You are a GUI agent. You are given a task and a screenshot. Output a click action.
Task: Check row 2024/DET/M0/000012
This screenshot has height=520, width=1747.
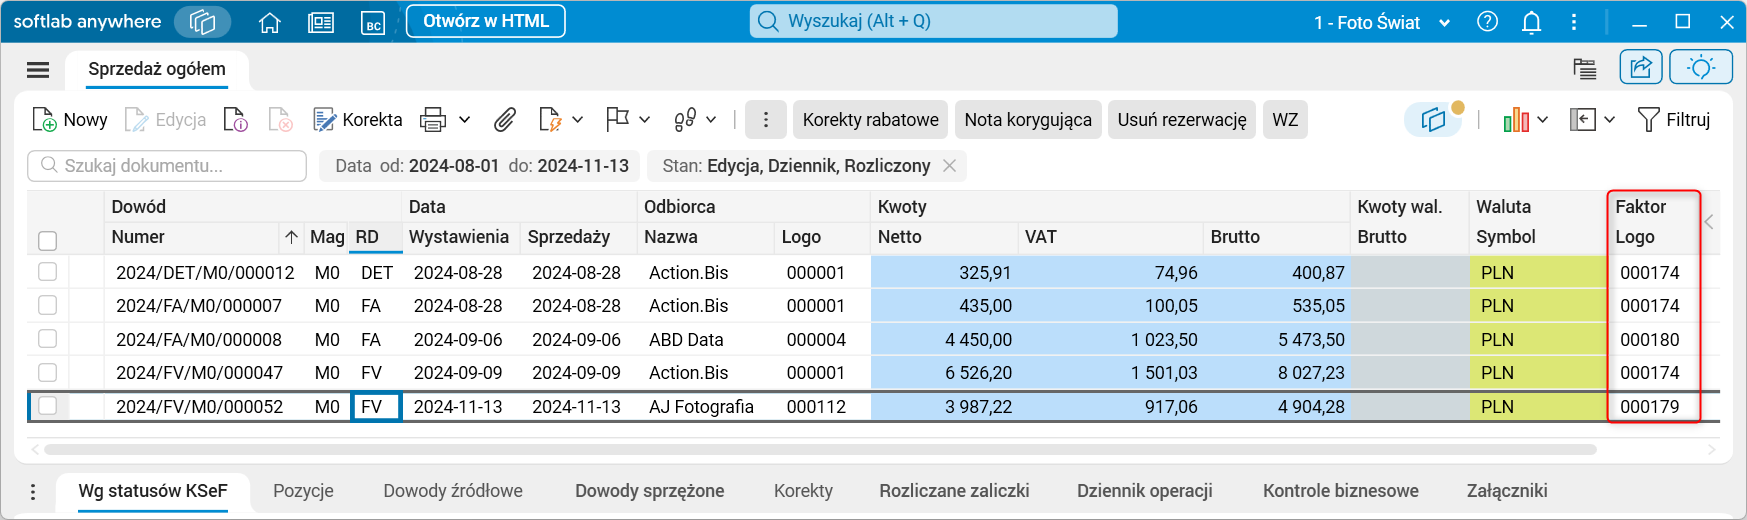(47, 272)
